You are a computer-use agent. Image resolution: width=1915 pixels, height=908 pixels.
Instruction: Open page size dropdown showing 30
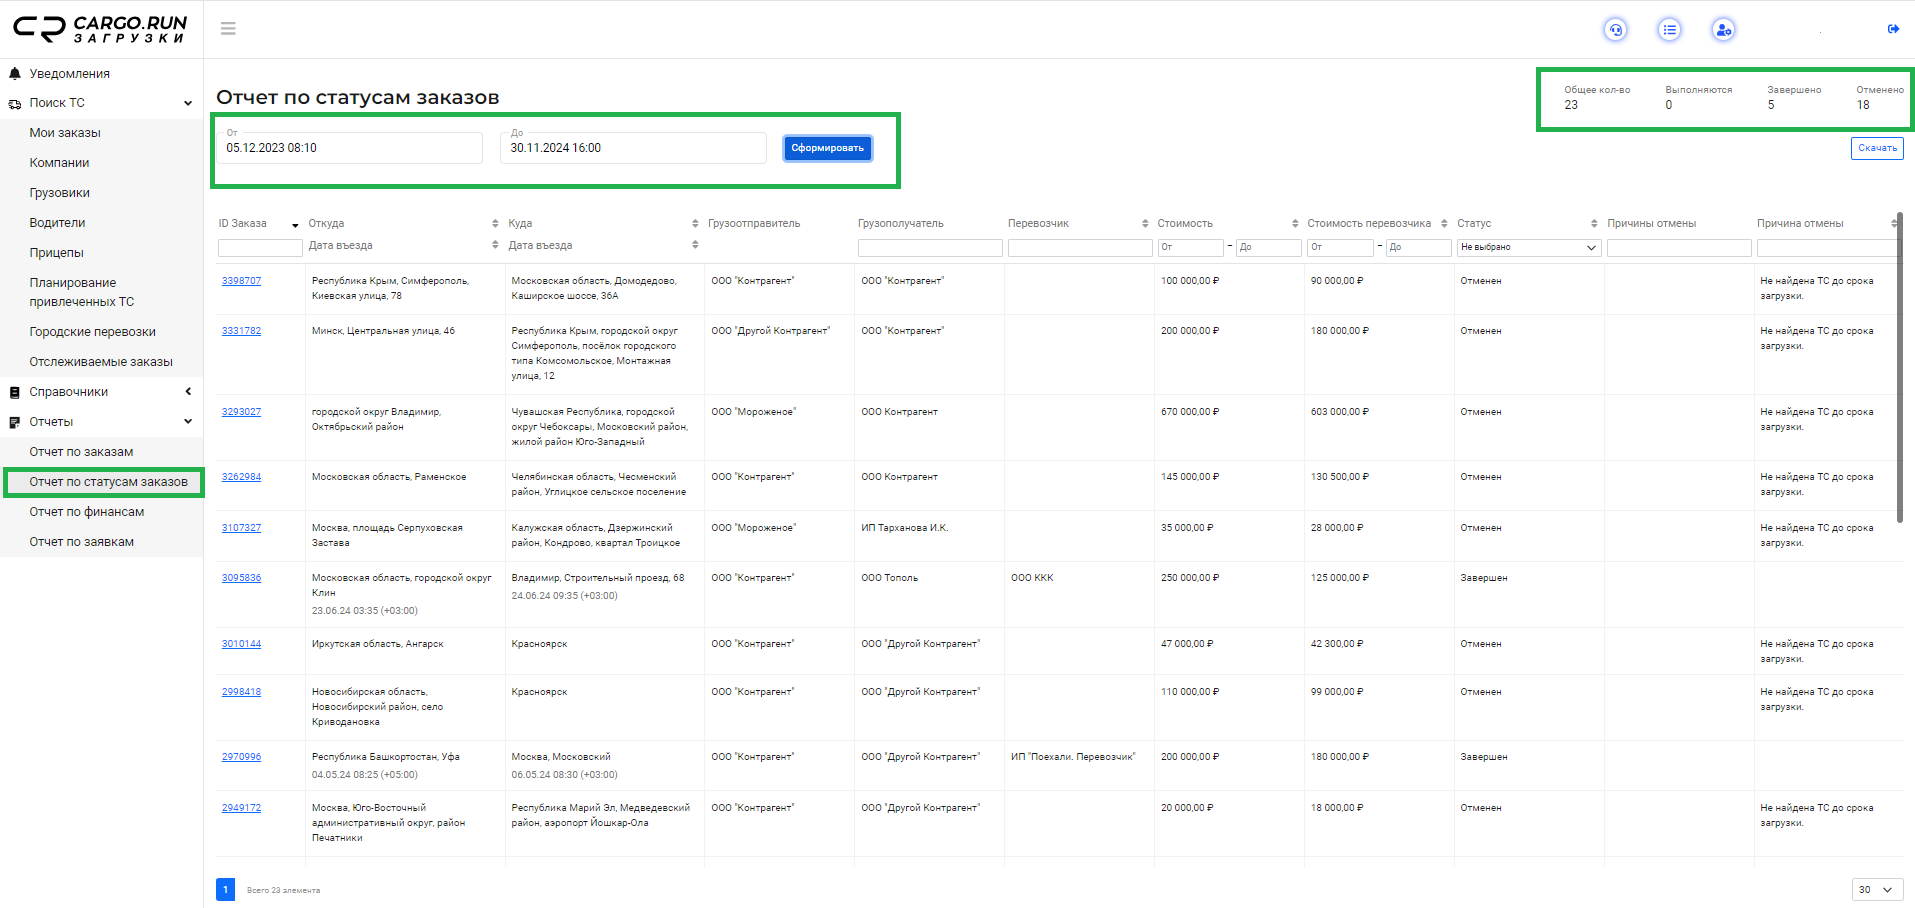1876,890
